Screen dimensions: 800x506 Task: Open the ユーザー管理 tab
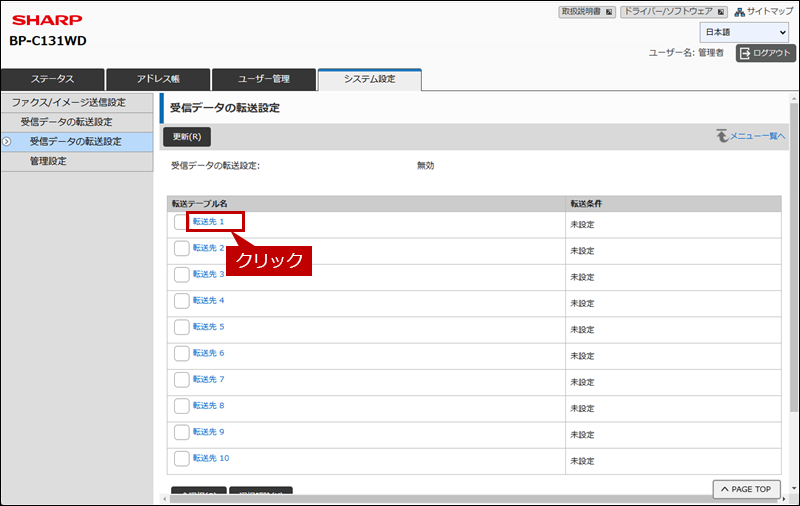pyautogui.click(x=264, y=79)
